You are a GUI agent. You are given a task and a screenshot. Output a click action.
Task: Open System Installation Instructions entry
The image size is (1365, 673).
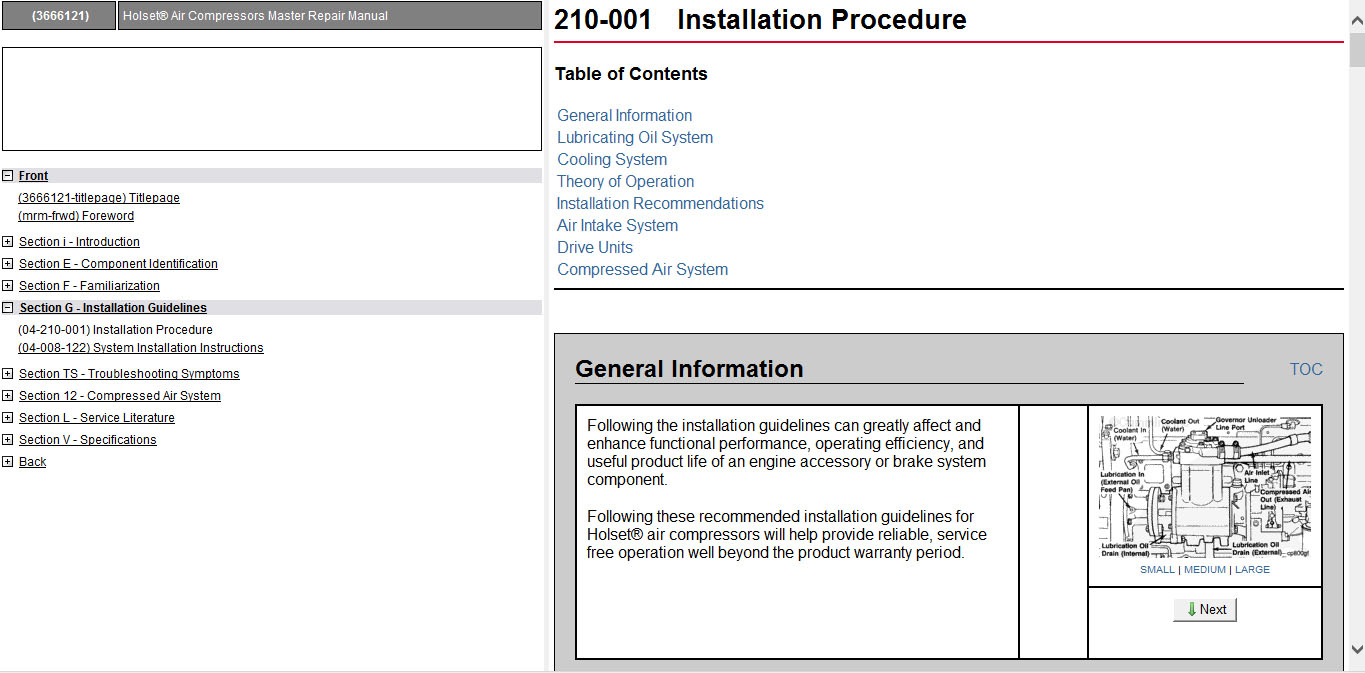[141, 348]
